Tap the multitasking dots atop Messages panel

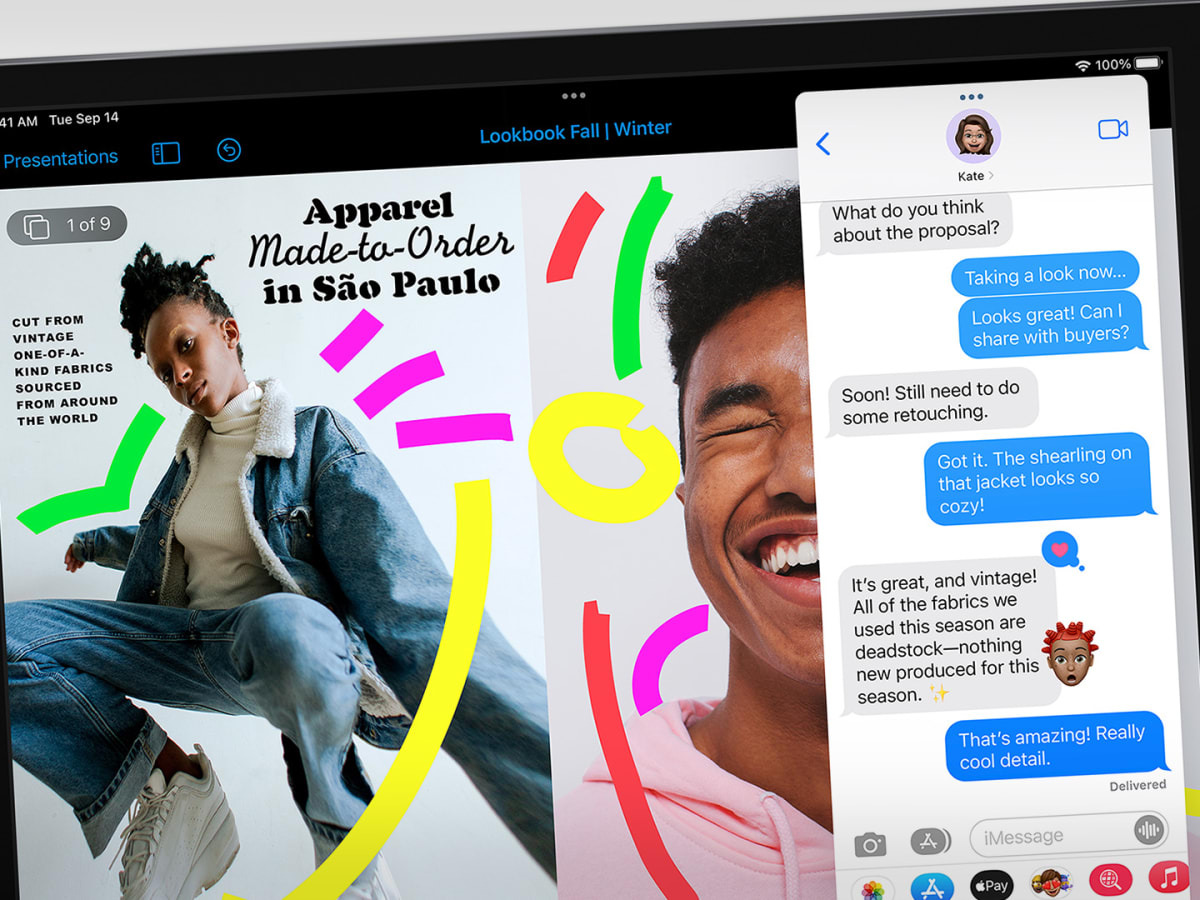click(x=971, y=98)
